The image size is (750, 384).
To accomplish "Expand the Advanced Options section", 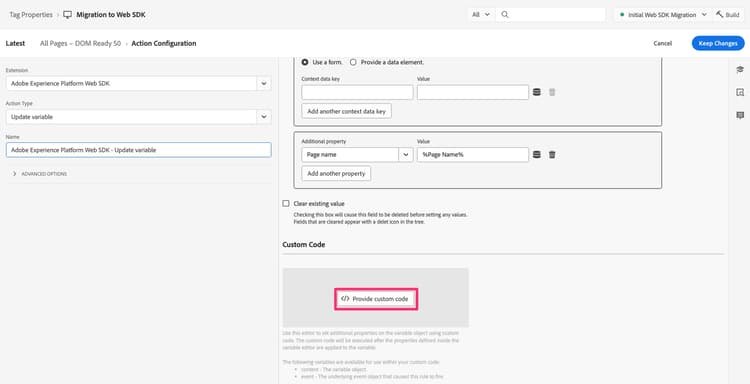I will coord(40,174).
